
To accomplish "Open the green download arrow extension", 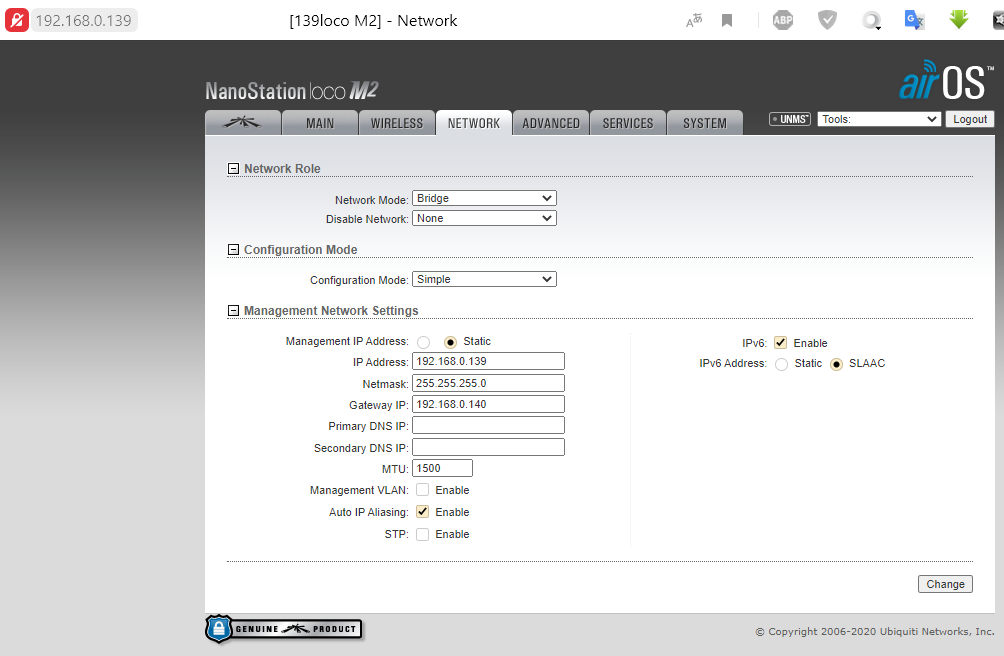I will pyautogui.click(x=959, y=20).
